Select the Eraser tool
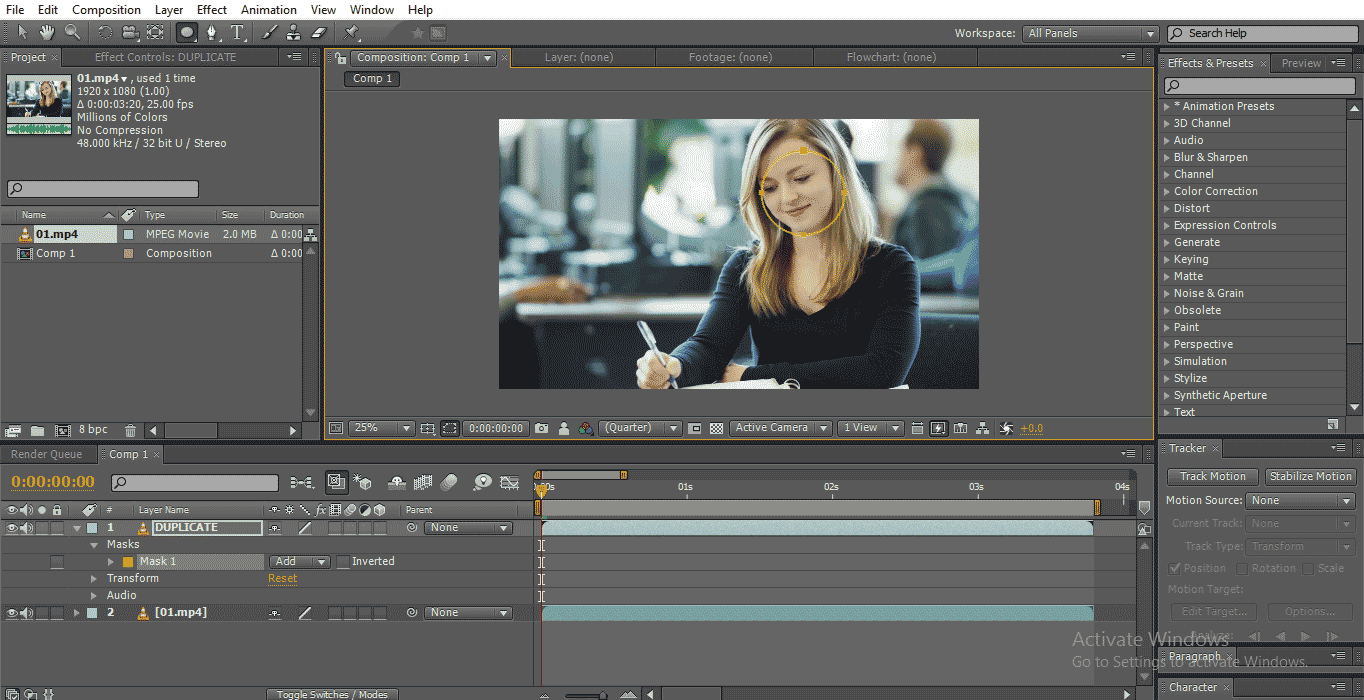The image size is (1364, 700). [319, 33]
